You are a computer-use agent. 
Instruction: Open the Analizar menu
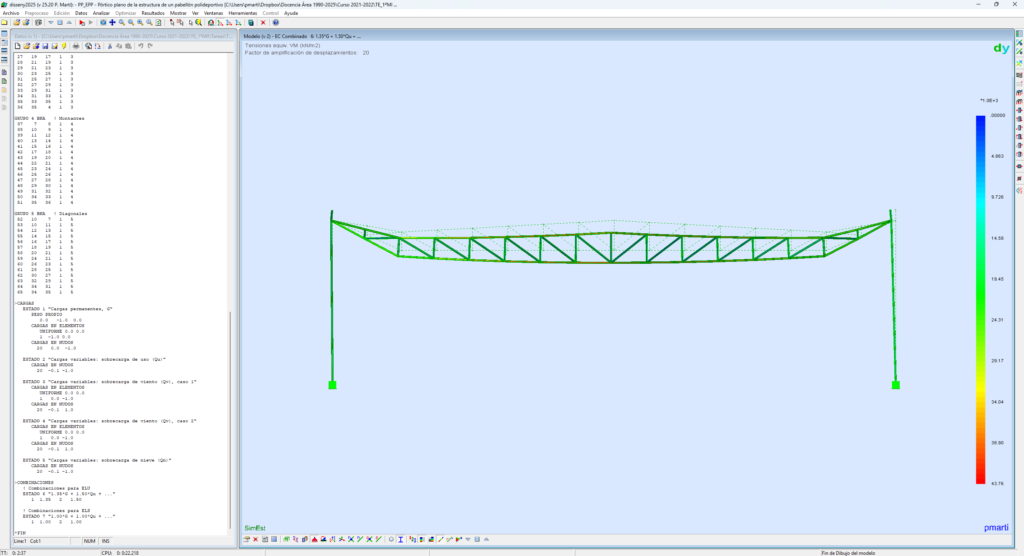(x=101, y=13)
